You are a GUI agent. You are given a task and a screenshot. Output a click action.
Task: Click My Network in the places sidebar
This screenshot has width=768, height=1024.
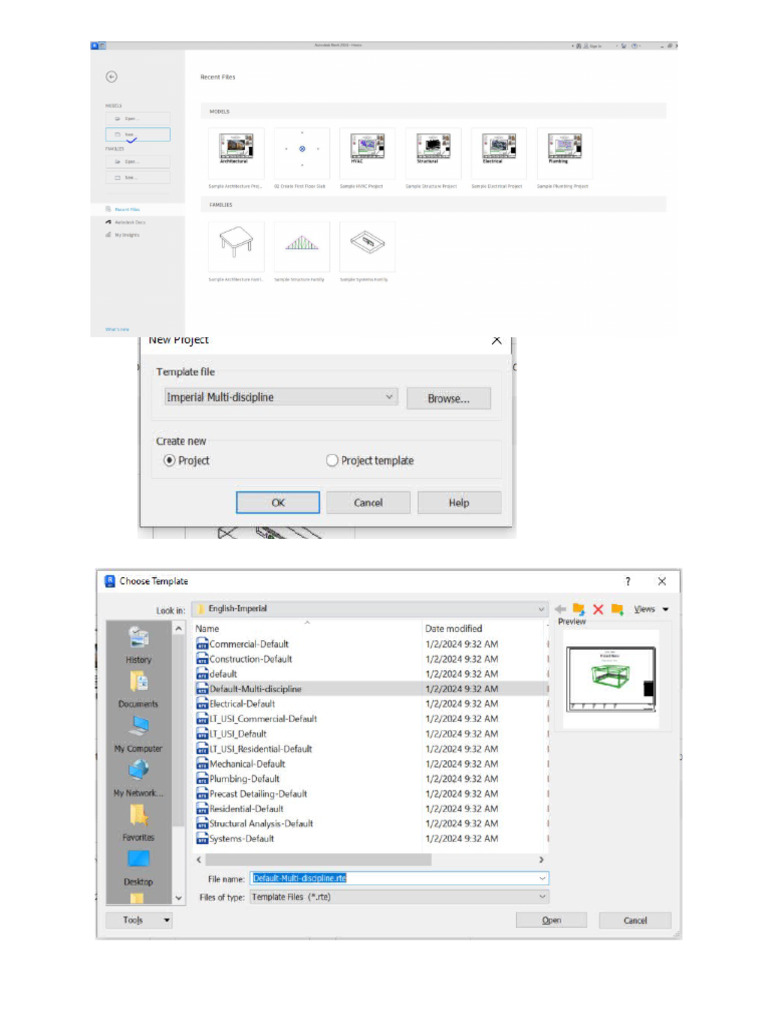click(x=138, y=778)
